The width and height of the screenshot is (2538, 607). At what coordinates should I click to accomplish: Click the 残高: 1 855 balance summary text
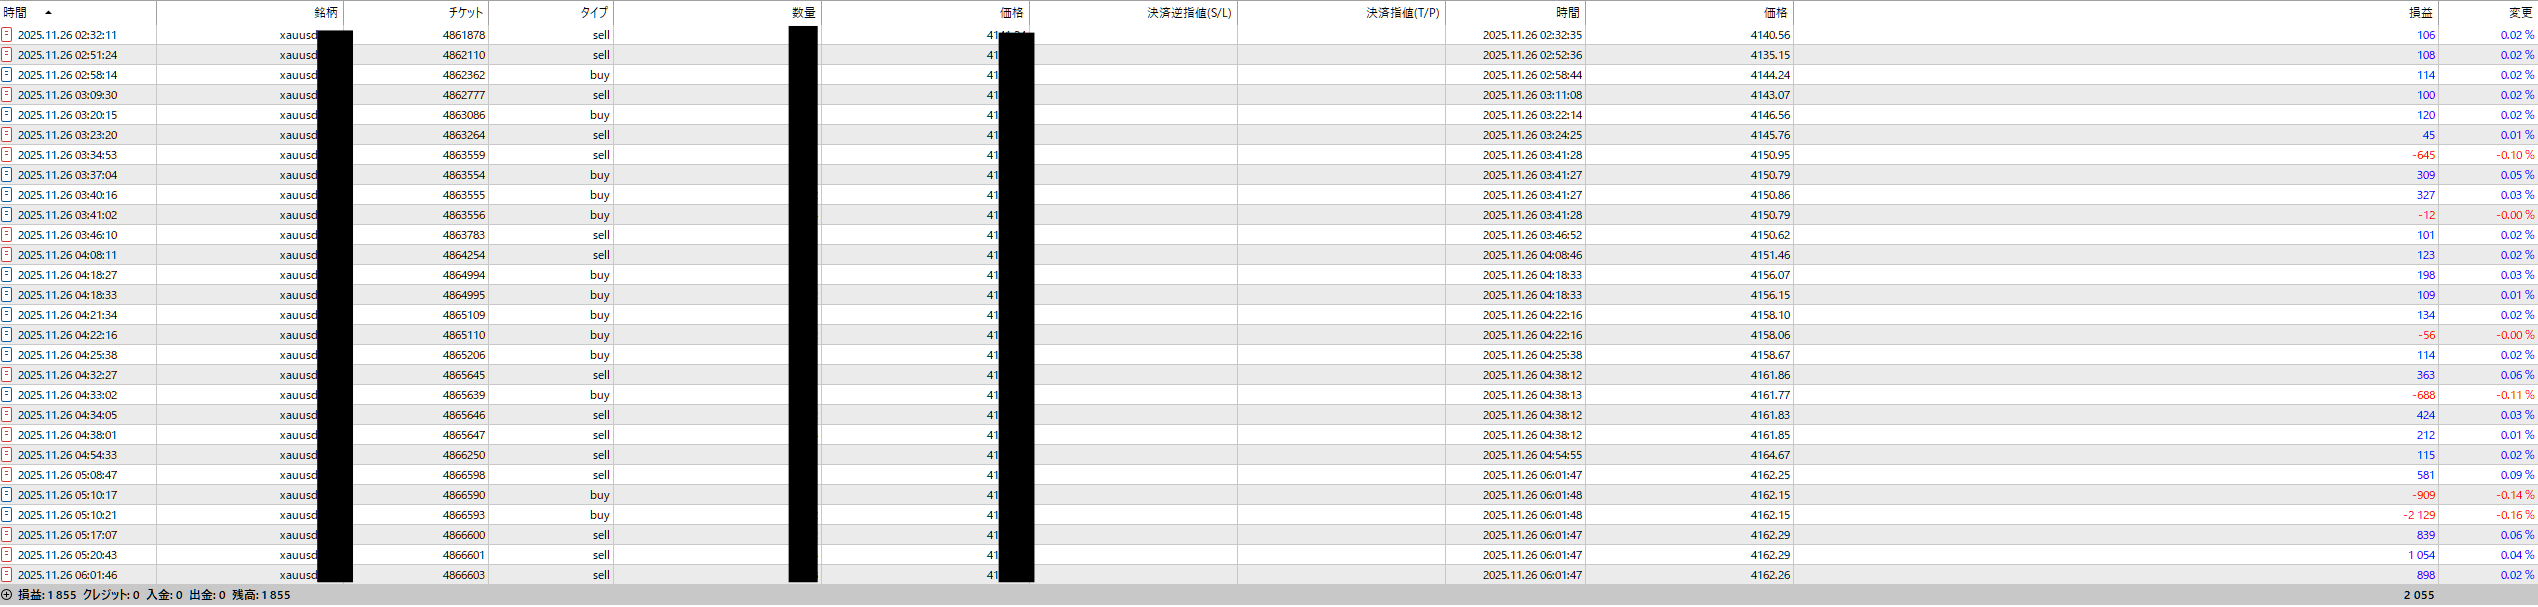coord(261,595)
